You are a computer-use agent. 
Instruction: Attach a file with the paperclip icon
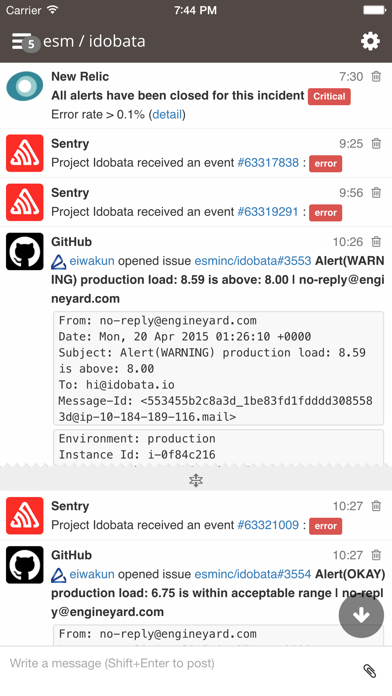point(370,671)
